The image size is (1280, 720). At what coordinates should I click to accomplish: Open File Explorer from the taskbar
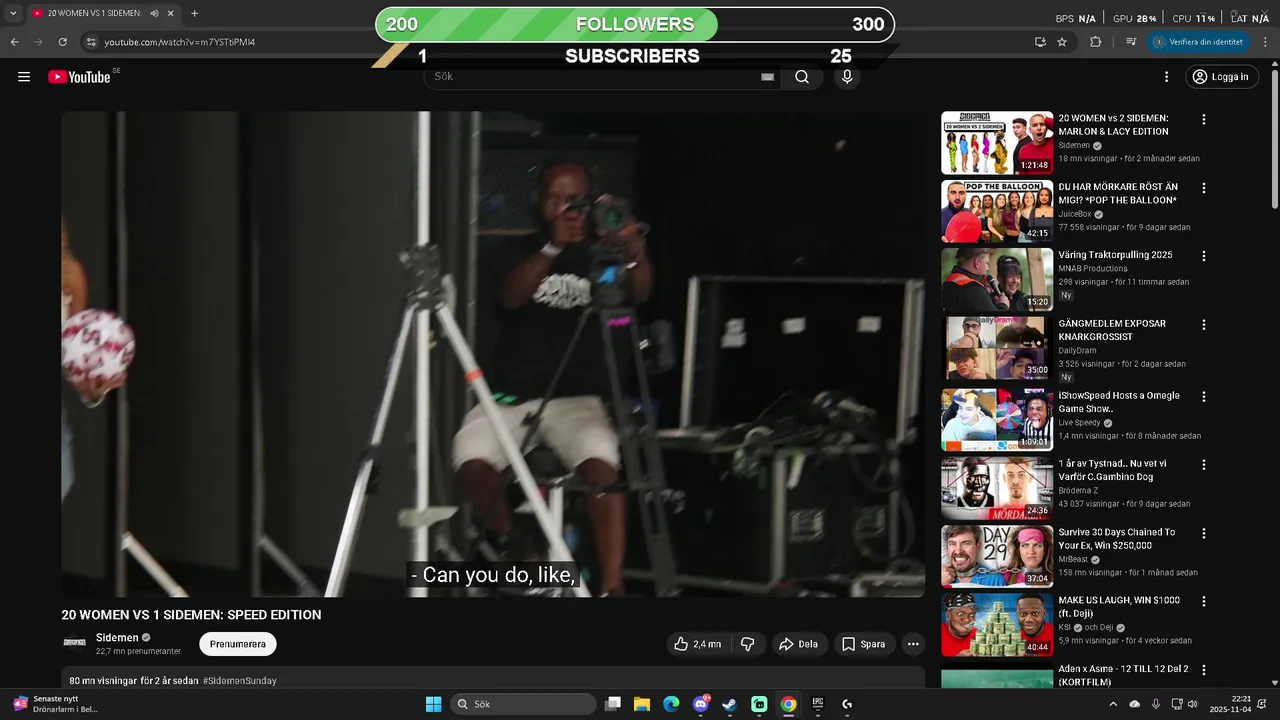[x=642, y=704]
